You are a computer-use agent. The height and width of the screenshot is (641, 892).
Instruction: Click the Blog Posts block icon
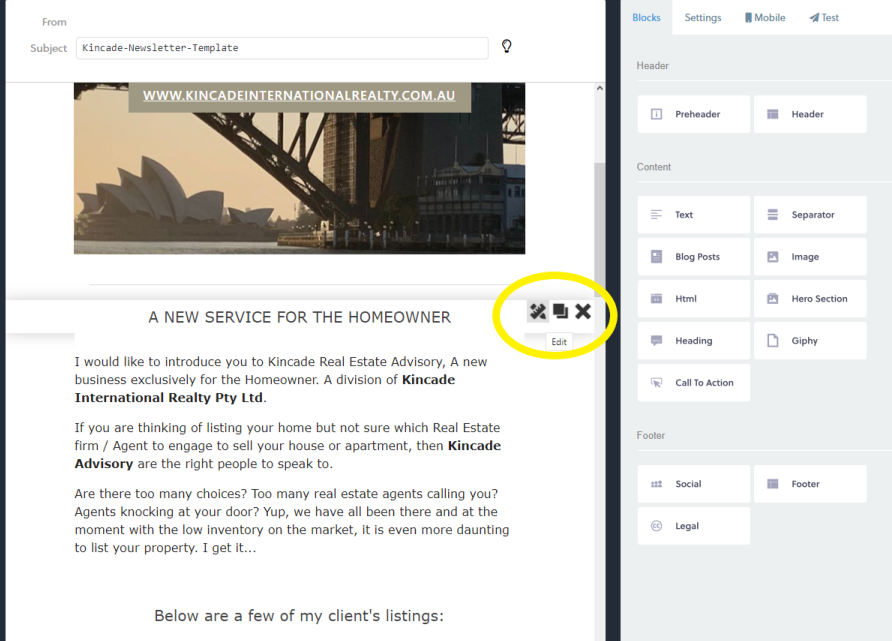[x=656, y=257]
